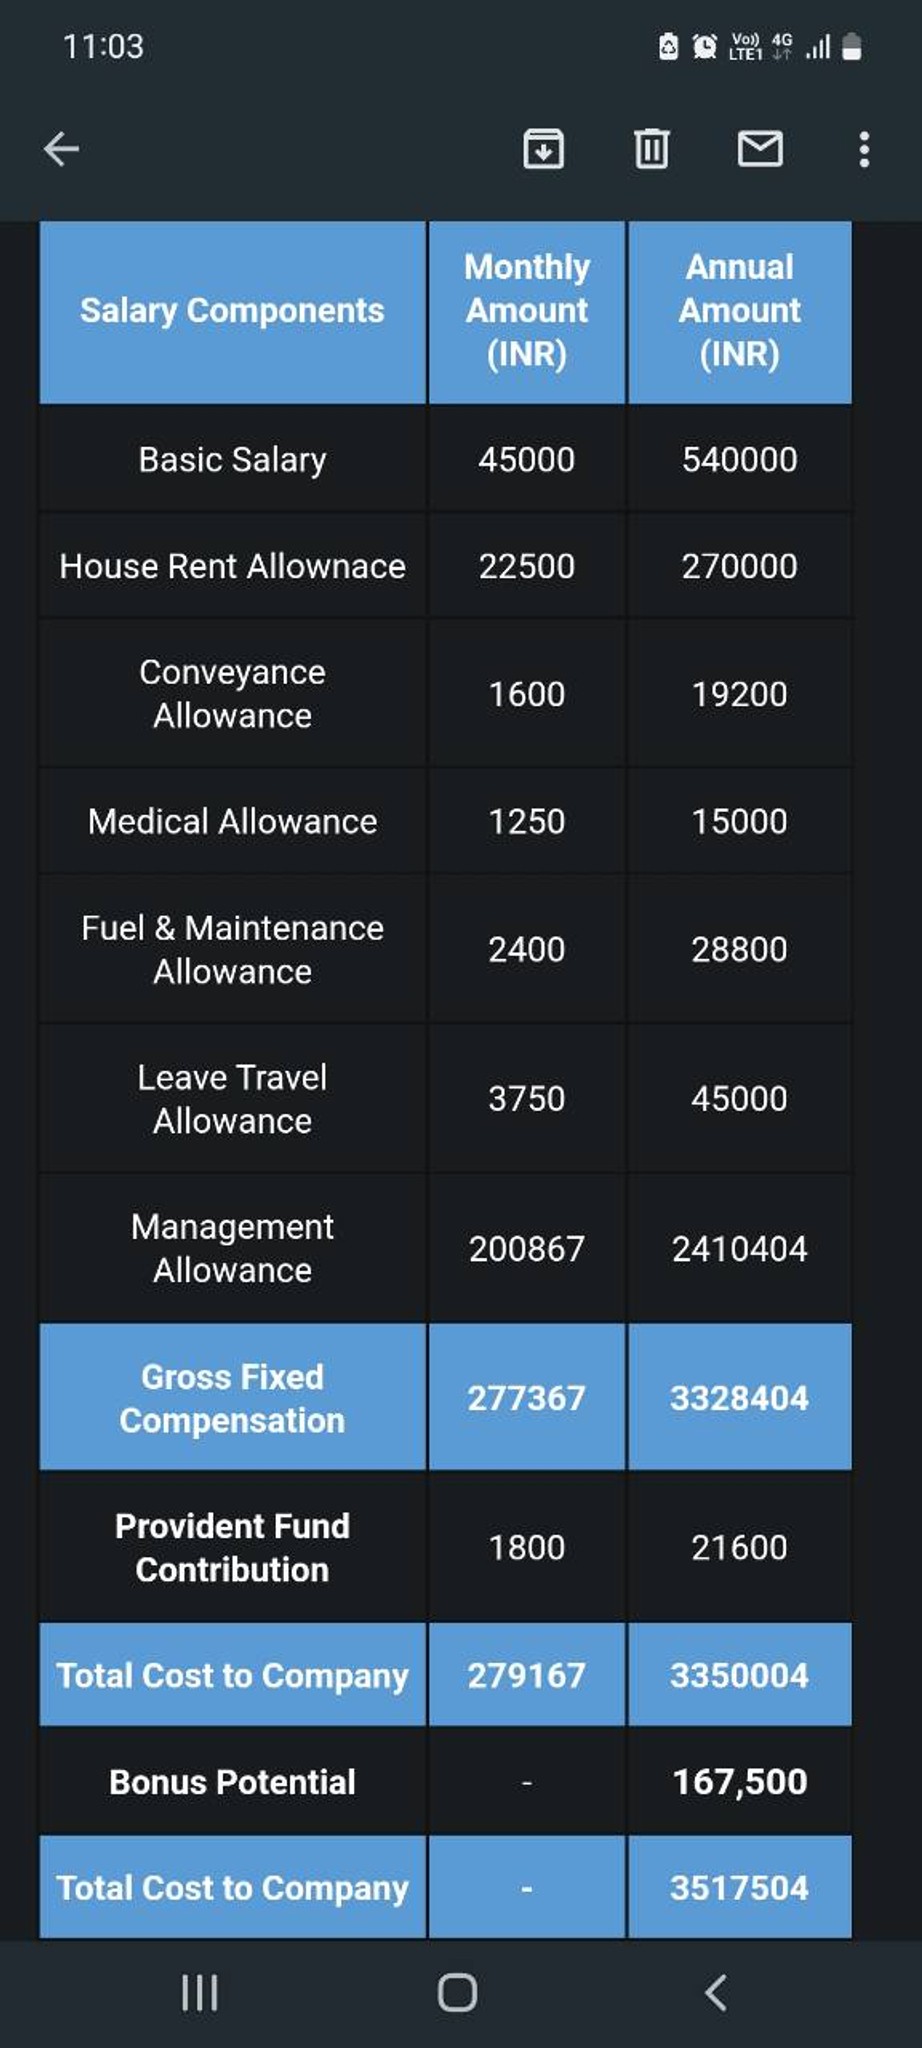This screenshot has width=922, height=2048.
Task: Select the Gross Fixed Compensation row label
Action: point(232,1398)
